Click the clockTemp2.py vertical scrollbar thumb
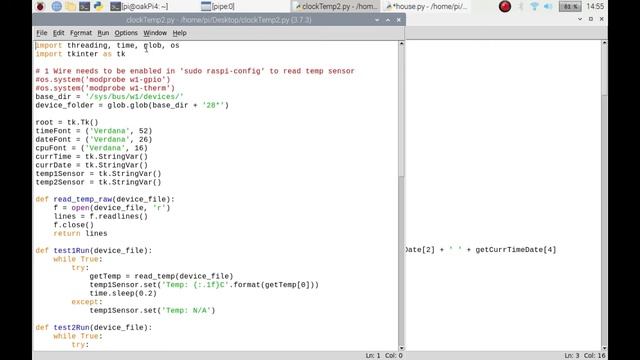 tap(402, 111)
